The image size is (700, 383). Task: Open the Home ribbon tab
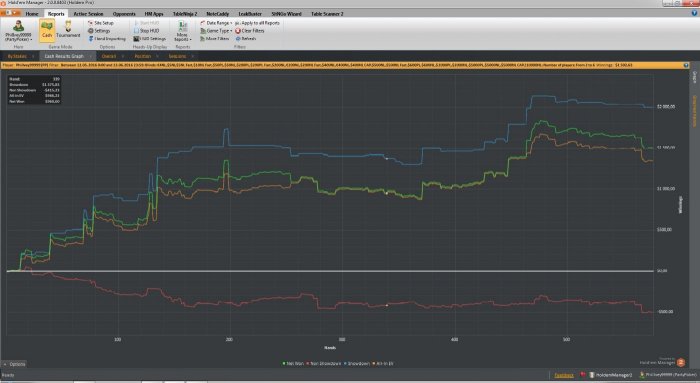32,14
